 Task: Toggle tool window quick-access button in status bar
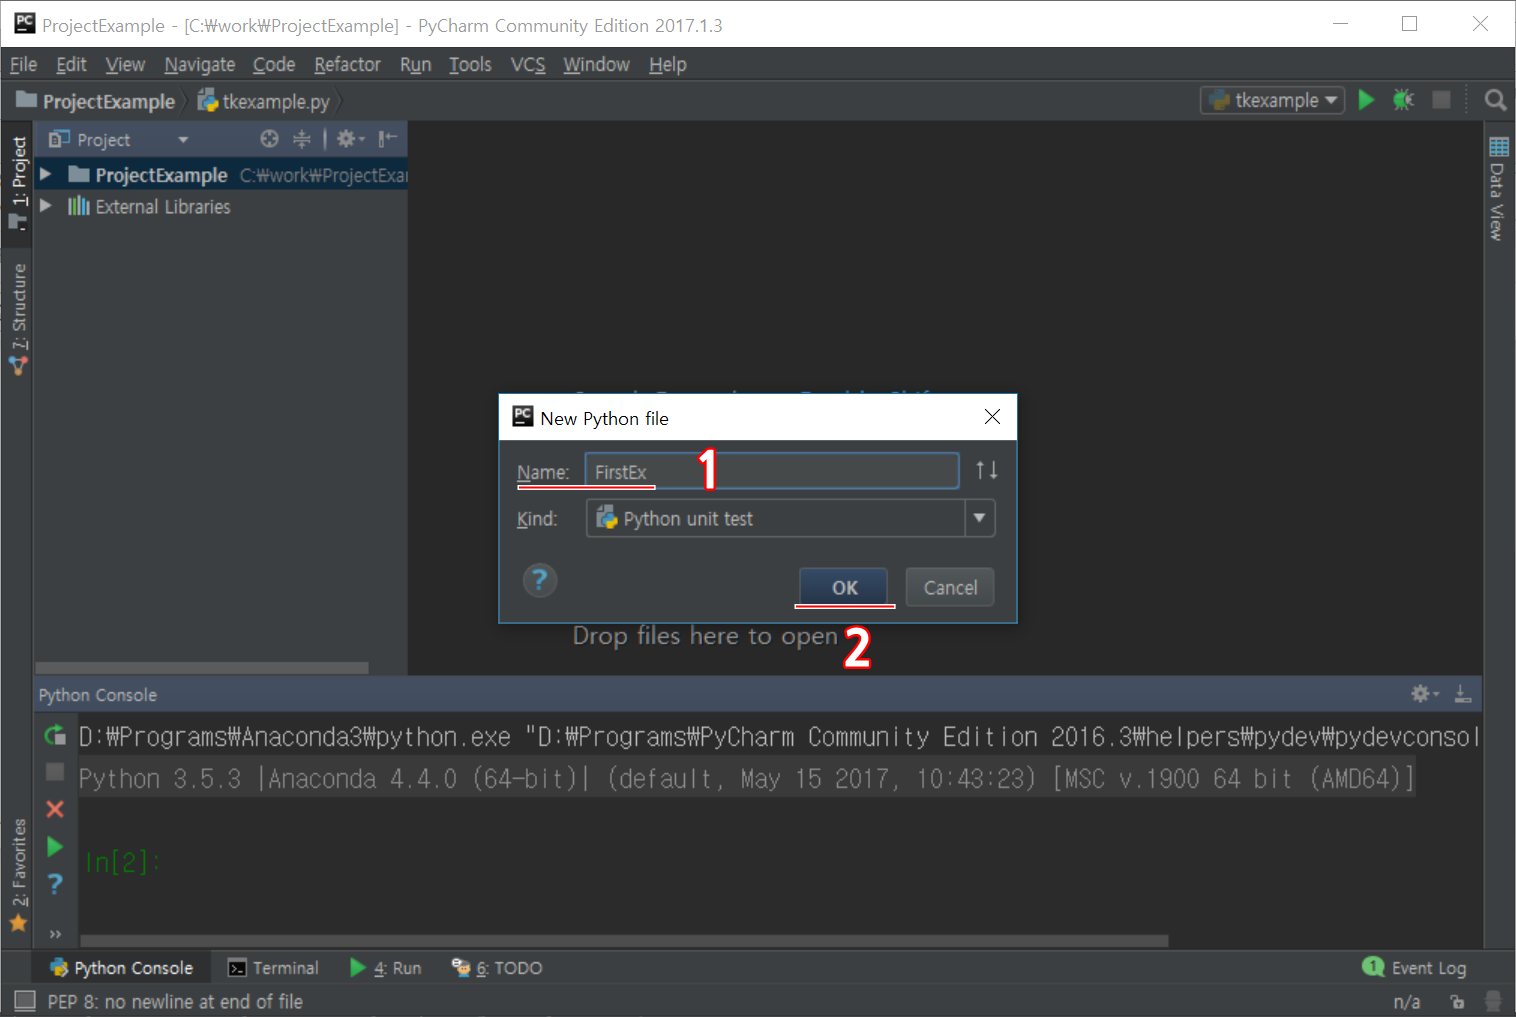pos(25,1001)
